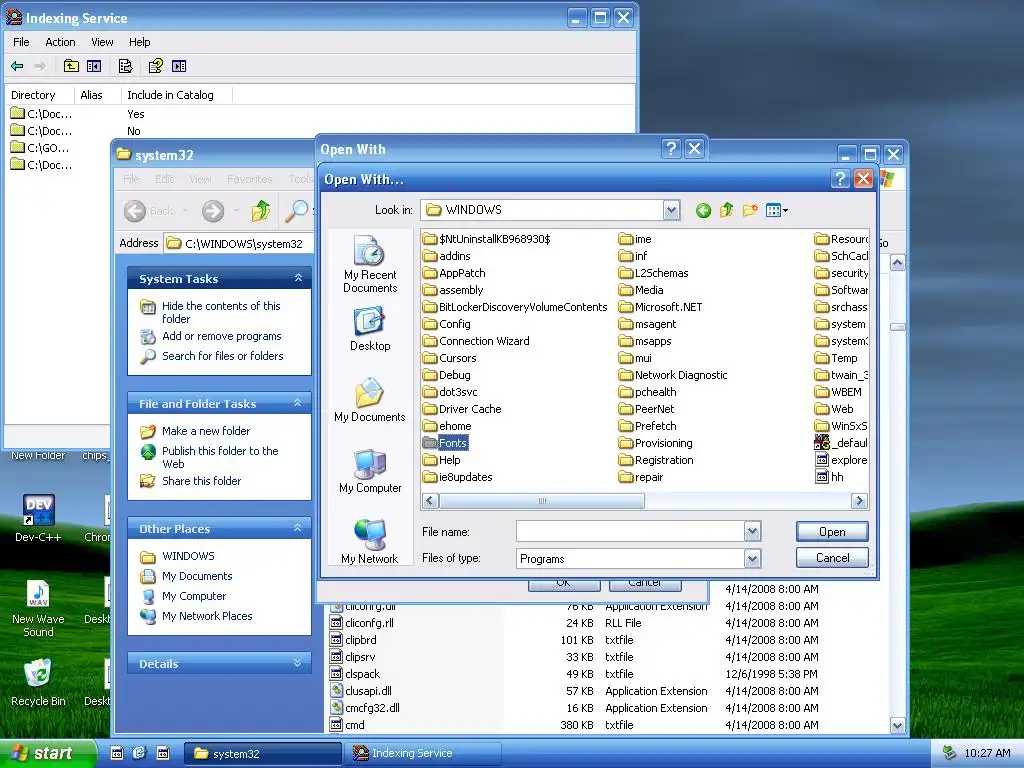The image size is (1024, 768).
Task: Open Action menu in Indexing Service
Action: pos(60,42)
